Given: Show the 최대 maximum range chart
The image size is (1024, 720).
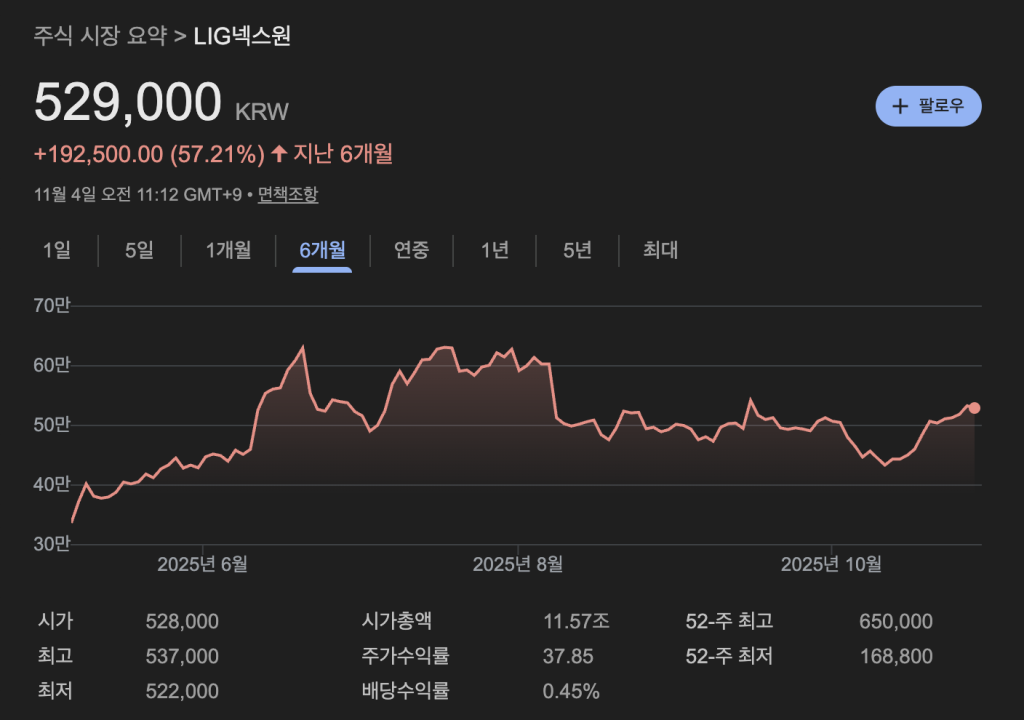Looking at the screenshot, I should point(660,250).
